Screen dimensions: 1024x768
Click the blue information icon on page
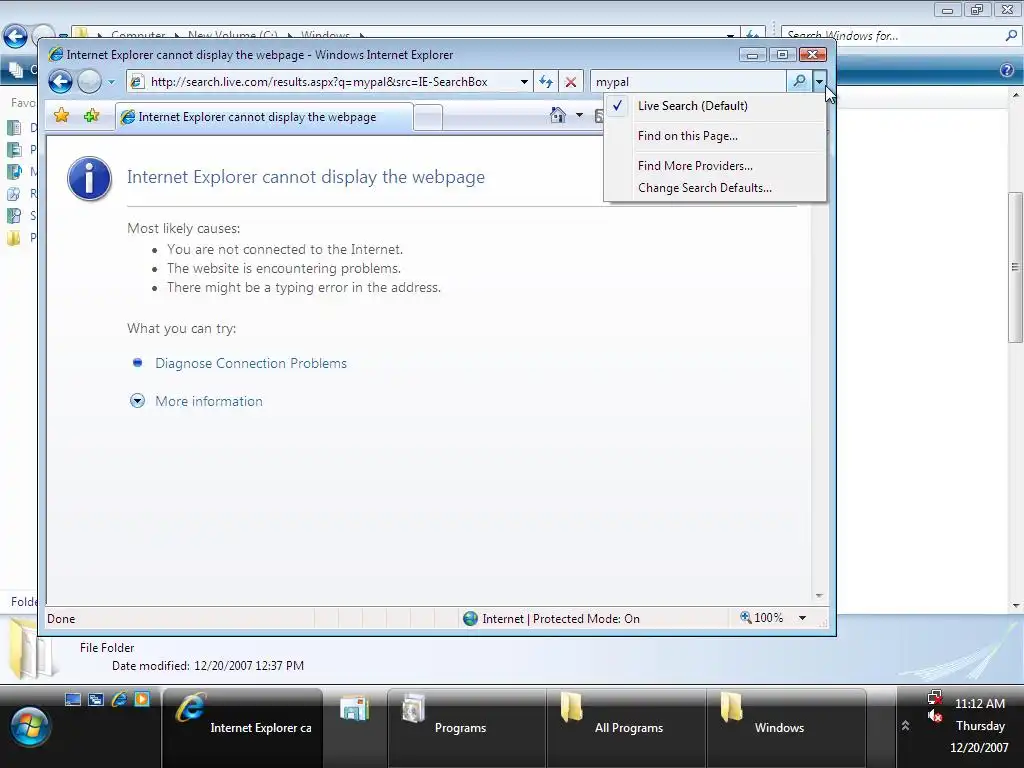(x=89, y=178)
